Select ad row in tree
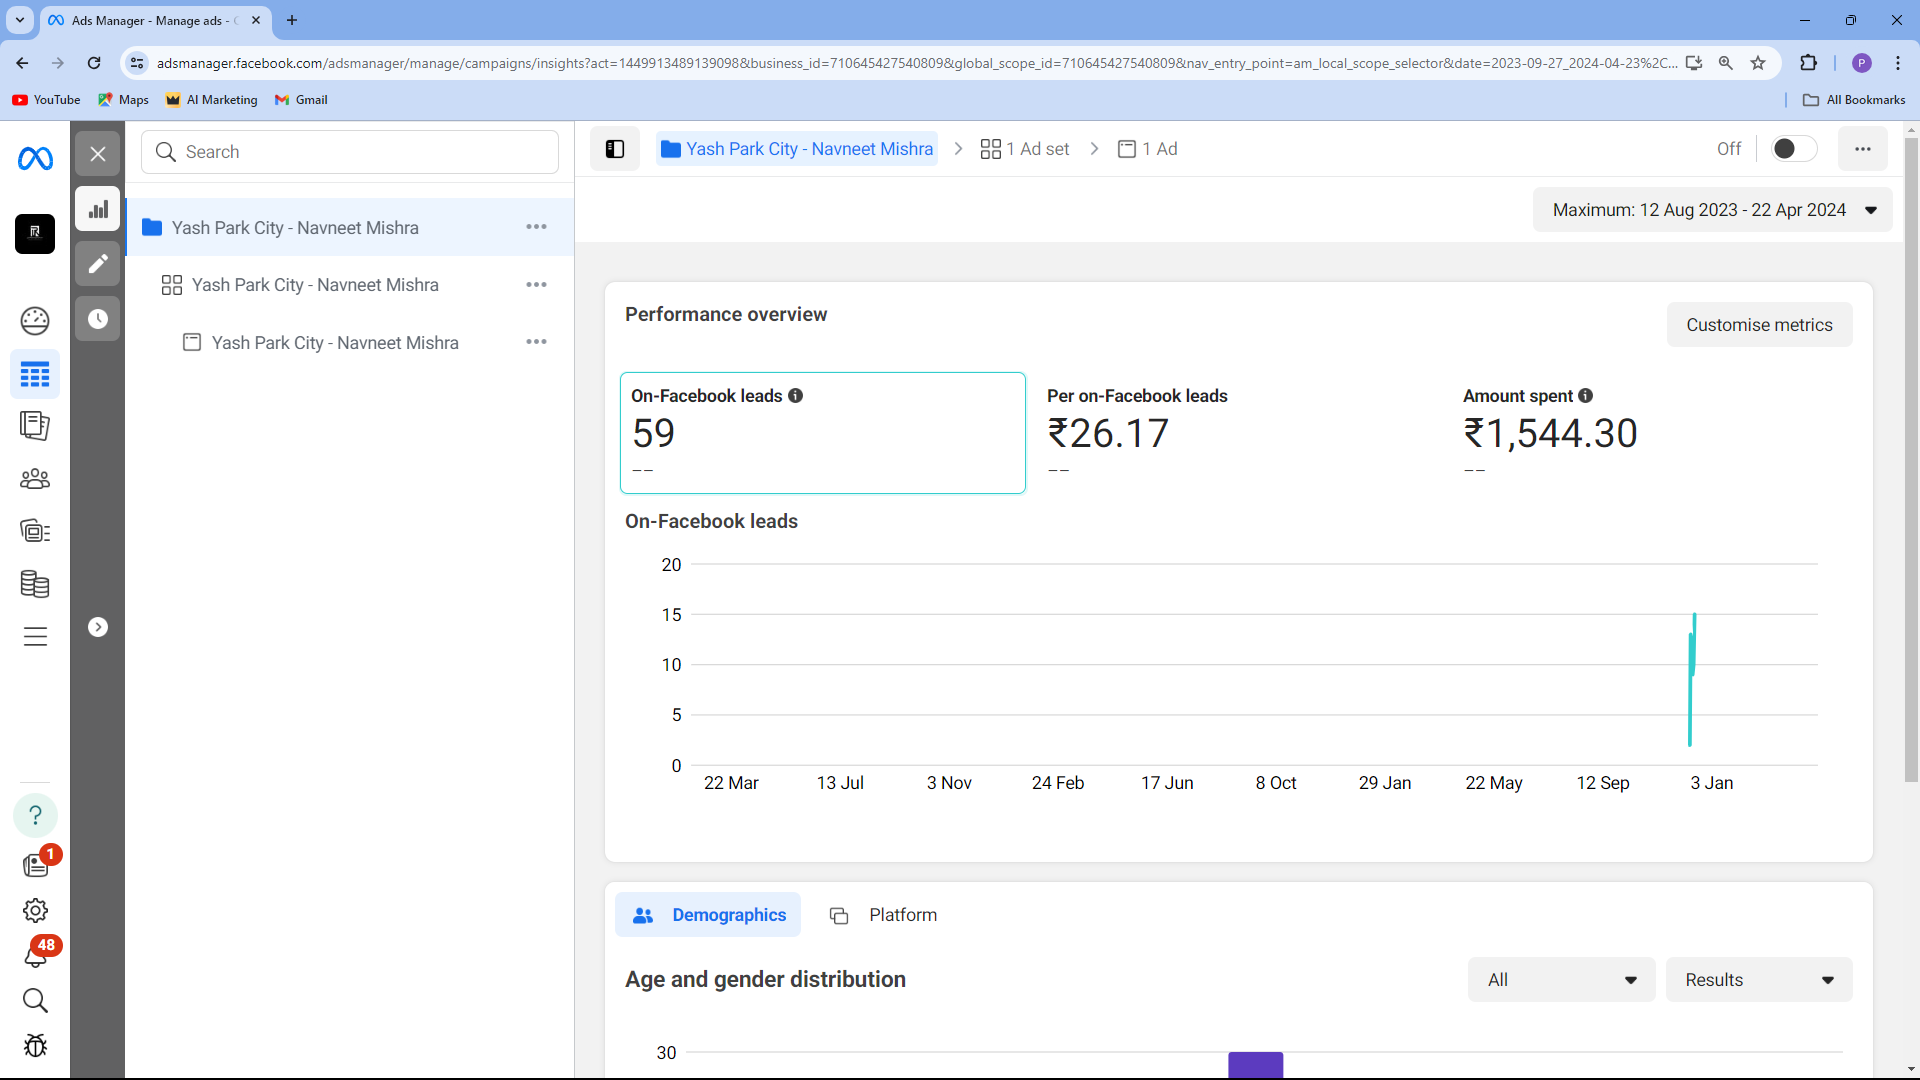The image size is (1920, 1080). tap(350, 342)
